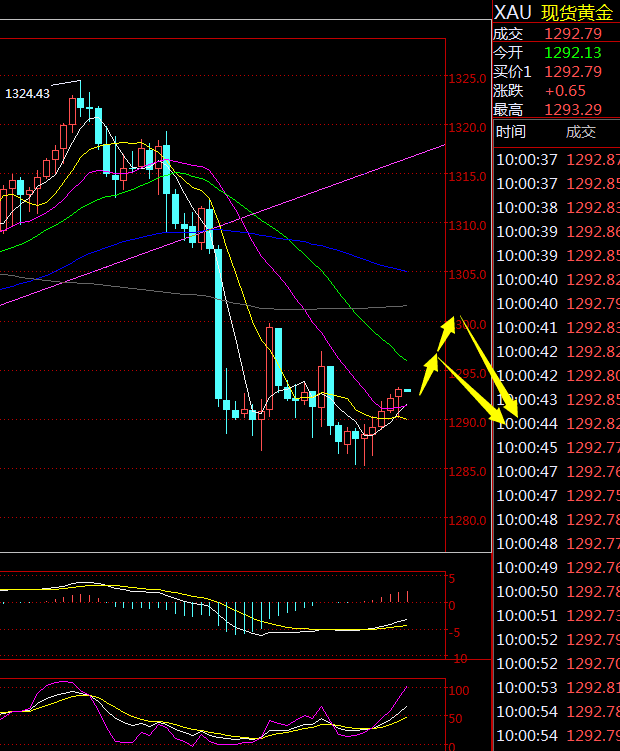Select the 涨跌 +0.65 row
Screen dimensions: 620x751
[x=556, y=91]
